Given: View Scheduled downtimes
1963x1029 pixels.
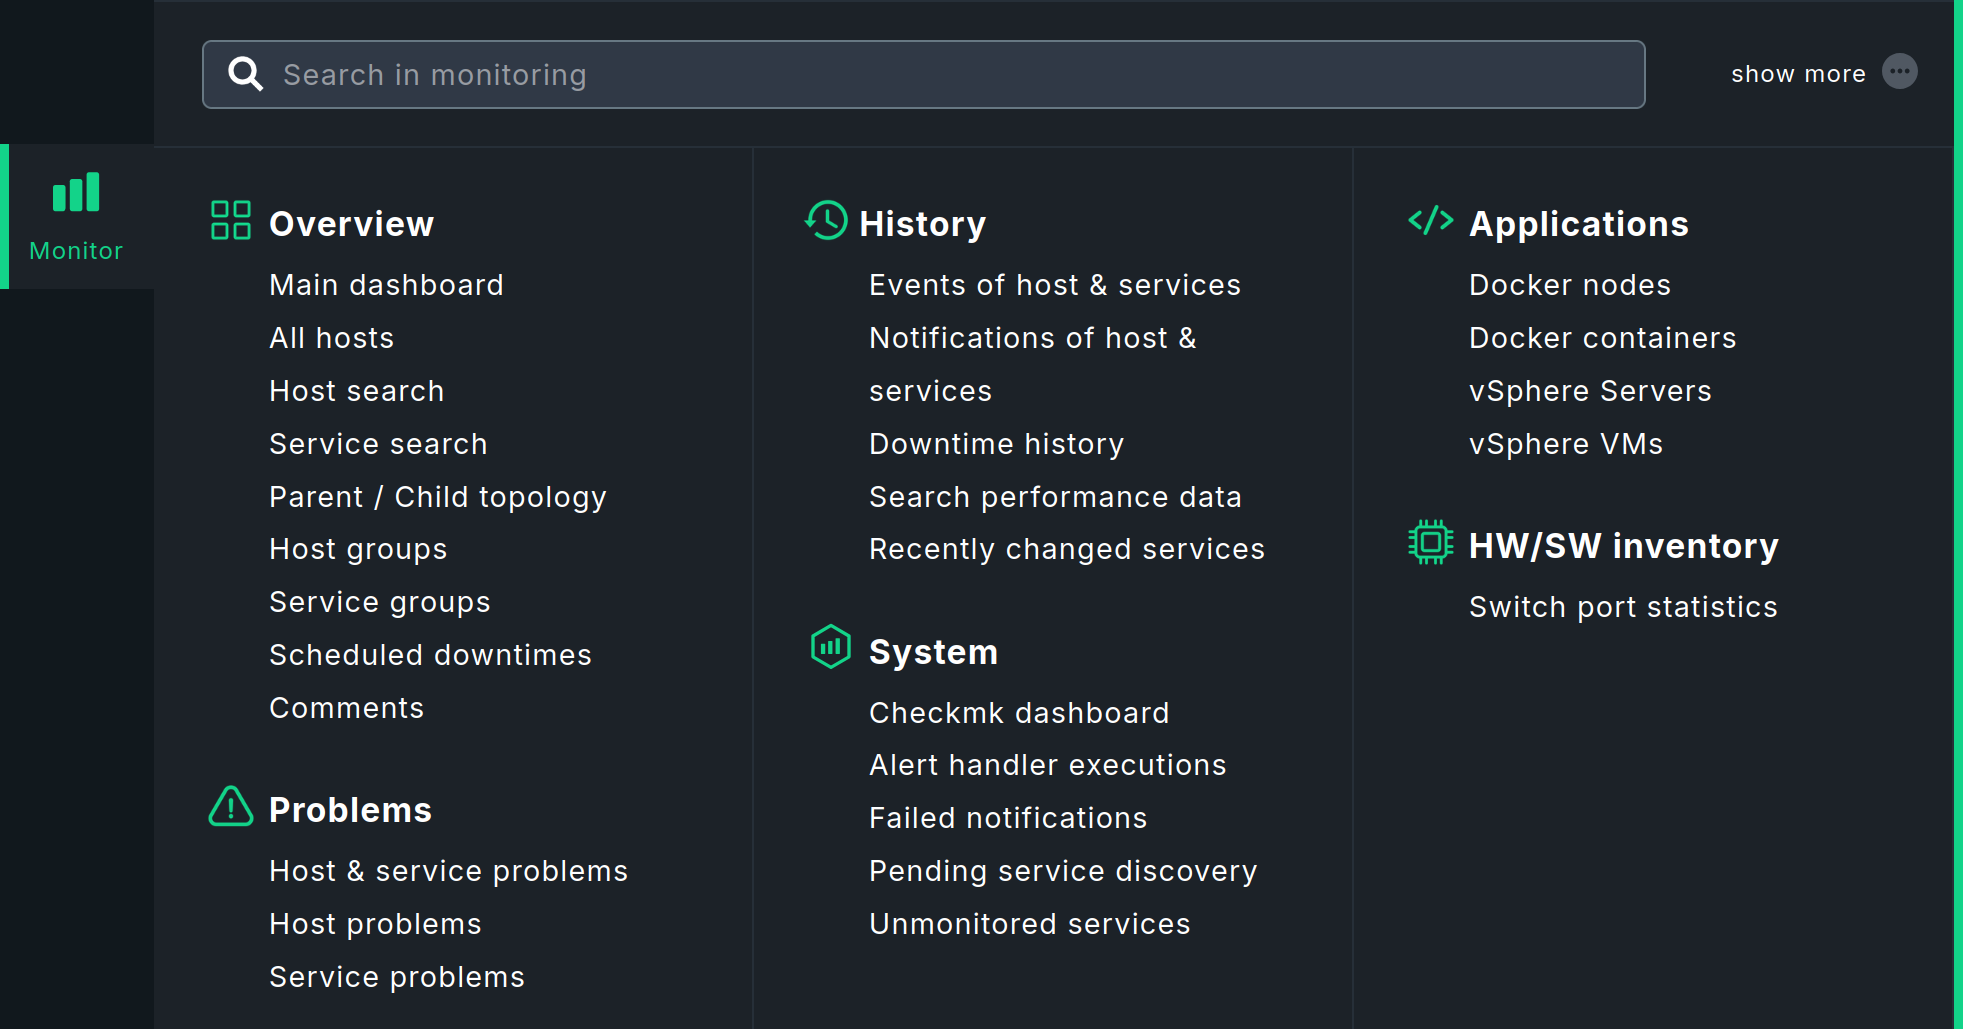Looking at the screenshot, I should (429, 654).
